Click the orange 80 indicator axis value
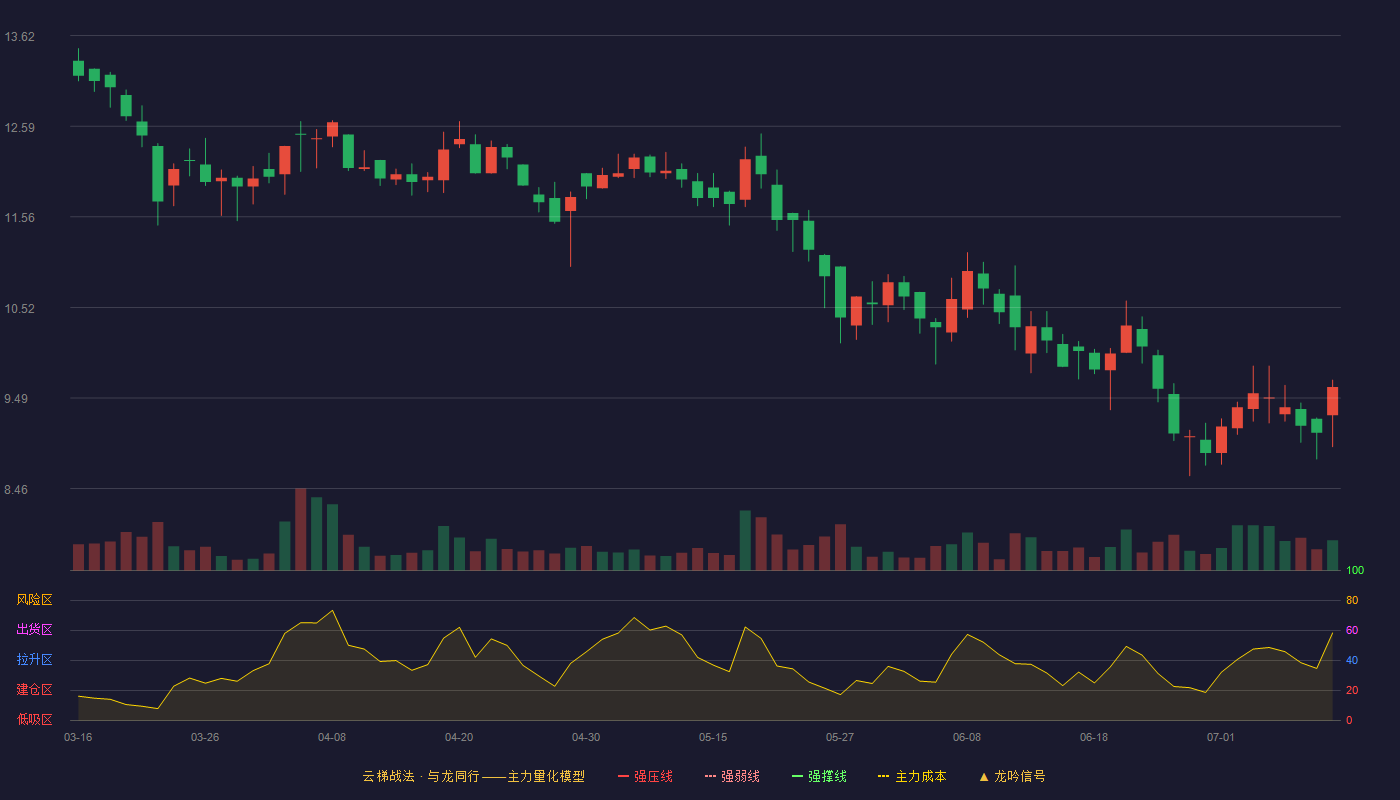This screenshot has height=800, width=1400. click(x=1352, y=601)
